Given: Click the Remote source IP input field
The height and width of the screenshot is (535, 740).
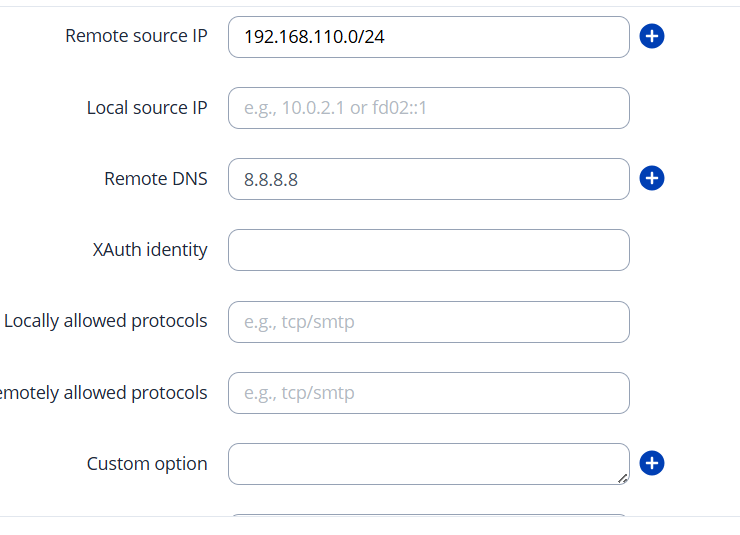Looking at the screenshot, I should point(428,37).
